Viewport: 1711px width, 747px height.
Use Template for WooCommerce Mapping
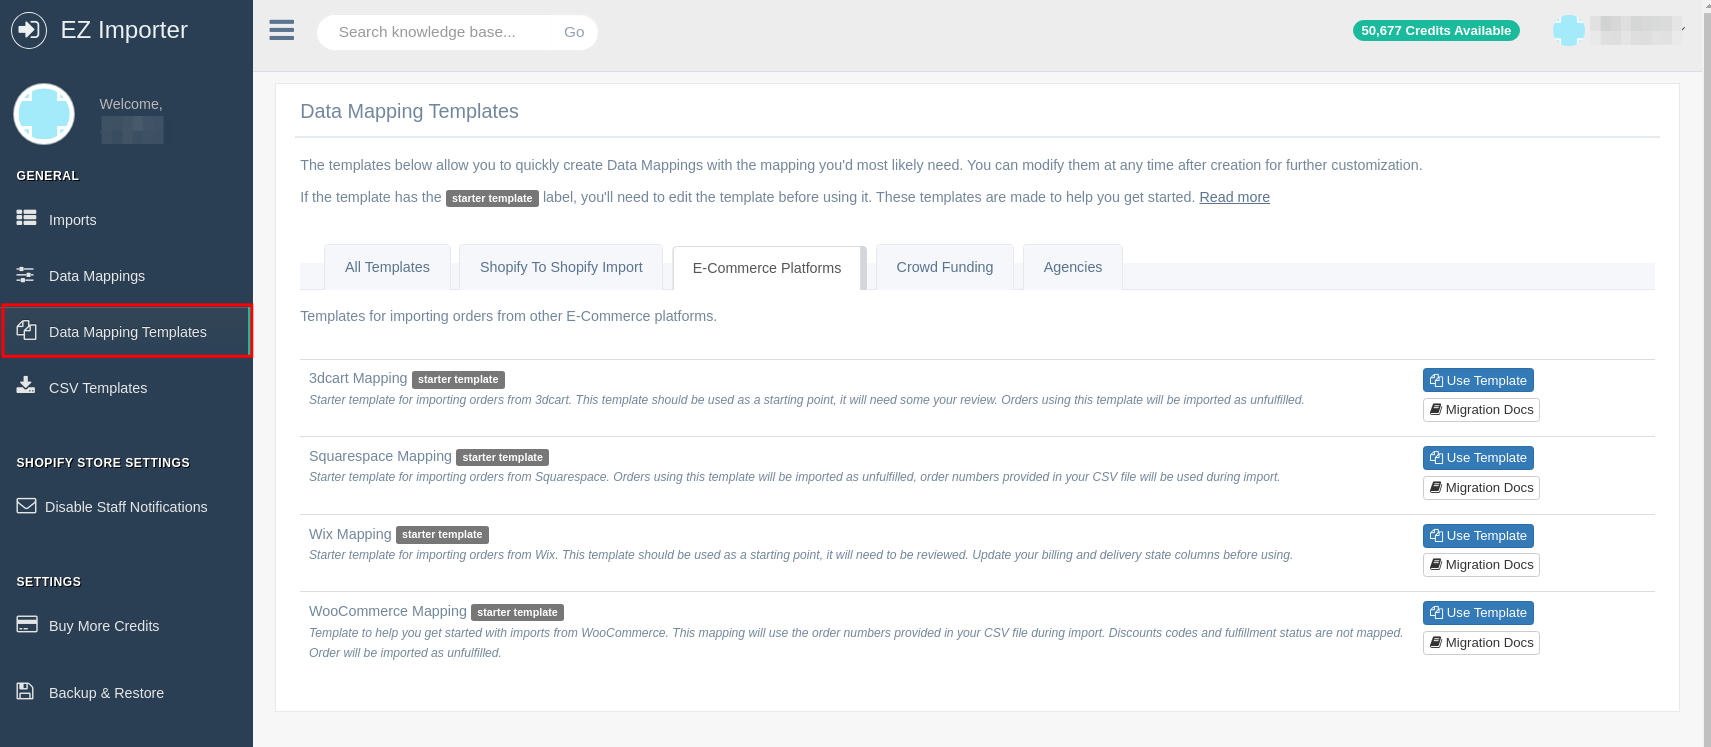pos(1478,613)
